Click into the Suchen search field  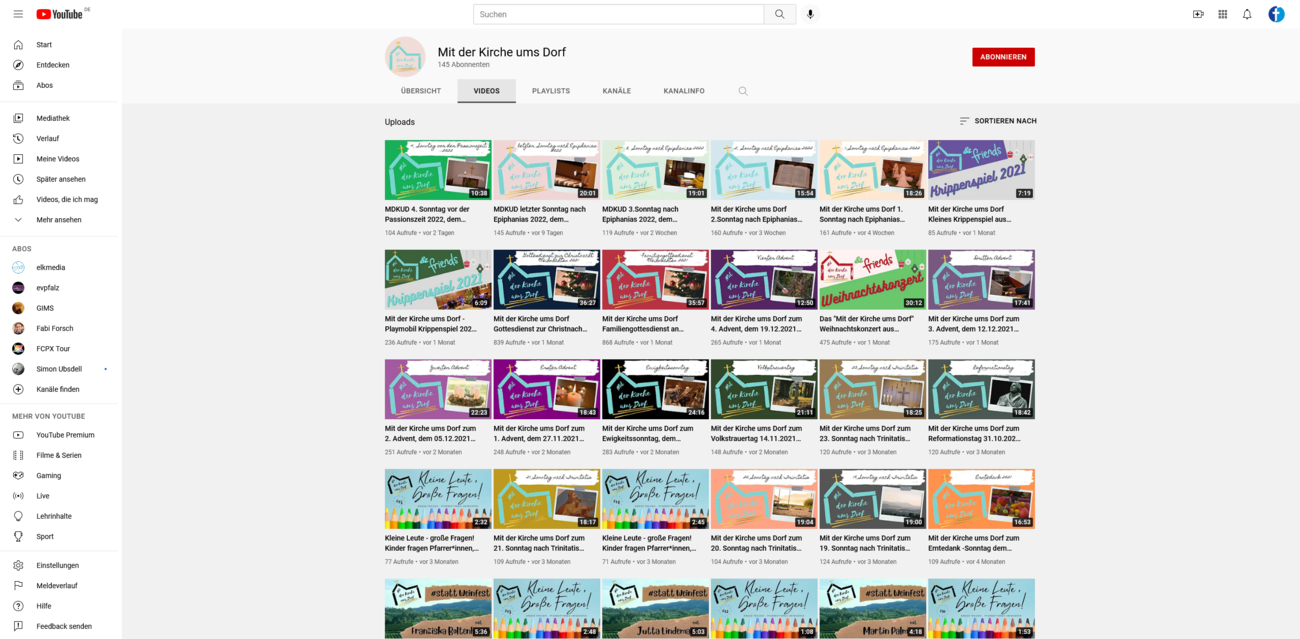coord(618,14)
